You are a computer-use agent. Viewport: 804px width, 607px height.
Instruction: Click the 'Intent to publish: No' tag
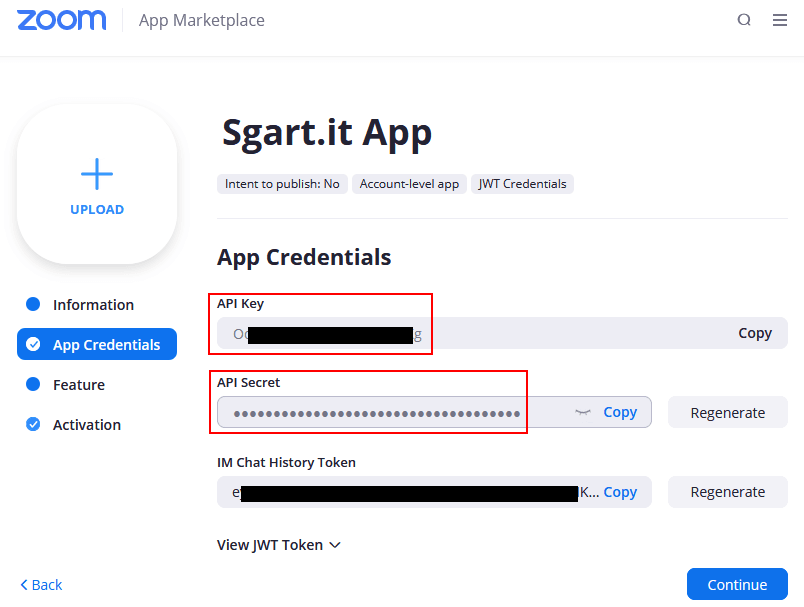282,184
